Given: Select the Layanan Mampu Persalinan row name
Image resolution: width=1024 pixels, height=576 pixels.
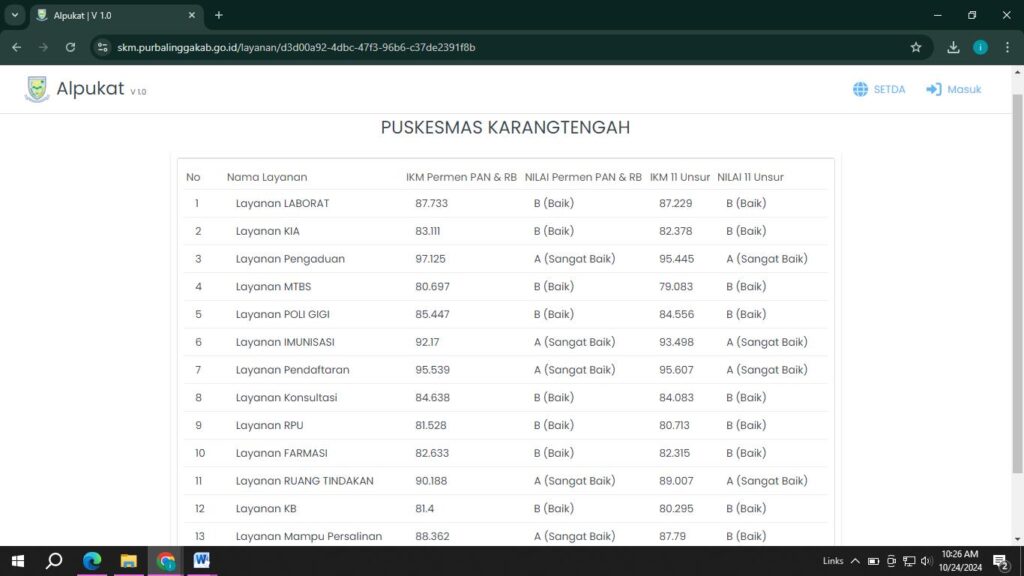Looking at the screenshot, I should (309, 536).
